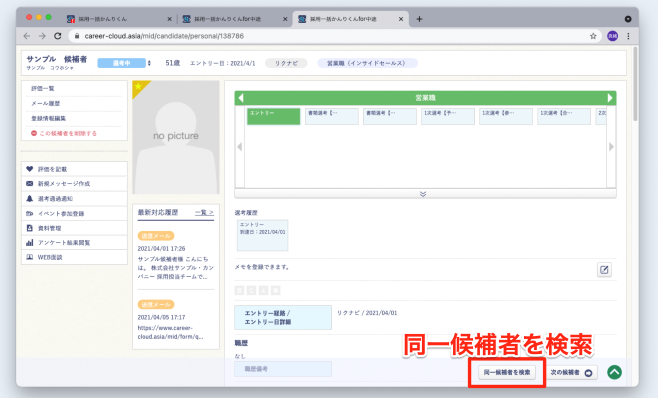Close the active browser tab
The height and width of the screenshot is (398, 658).
click(401, 19)
